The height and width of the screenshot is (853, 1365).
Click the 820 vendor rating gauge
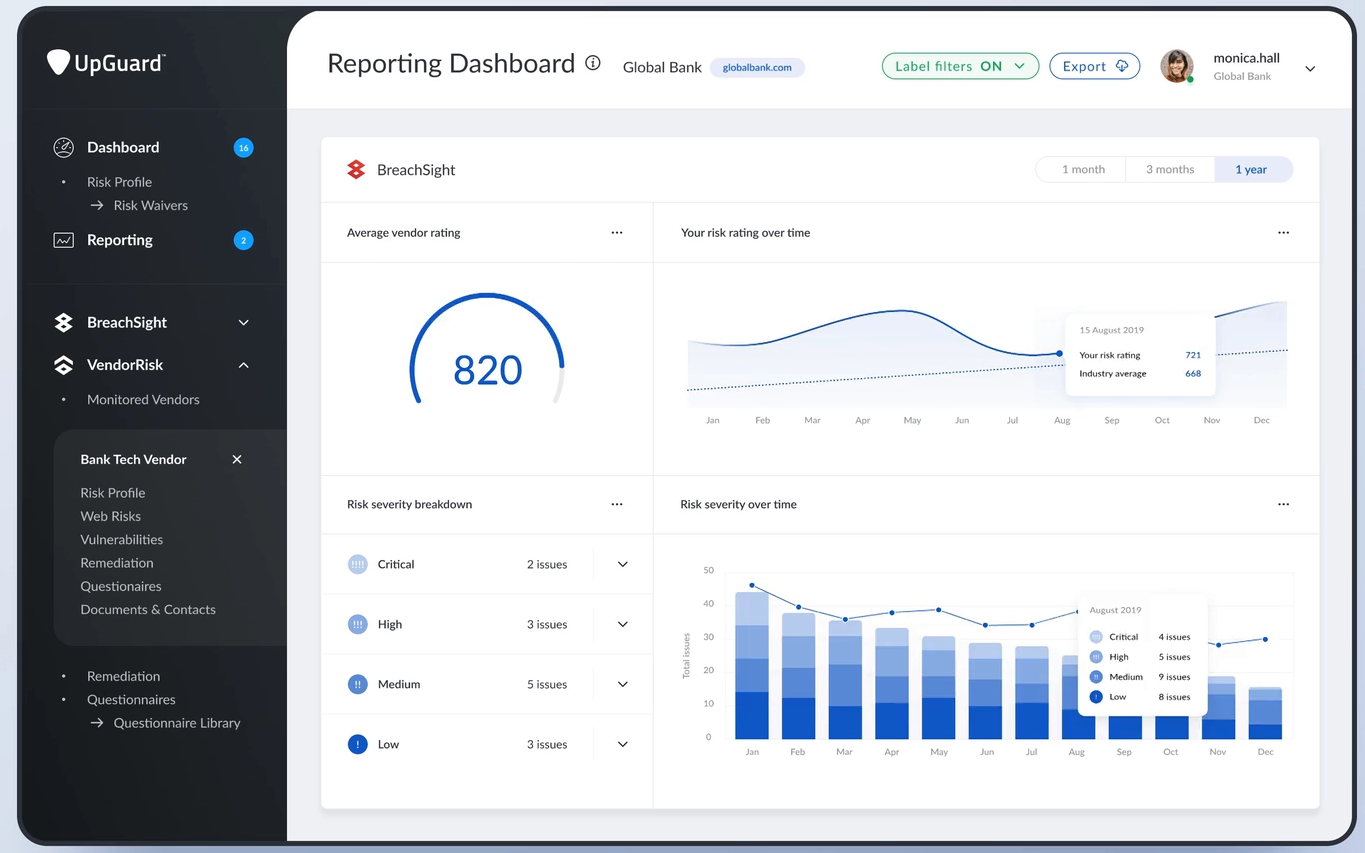487,348
